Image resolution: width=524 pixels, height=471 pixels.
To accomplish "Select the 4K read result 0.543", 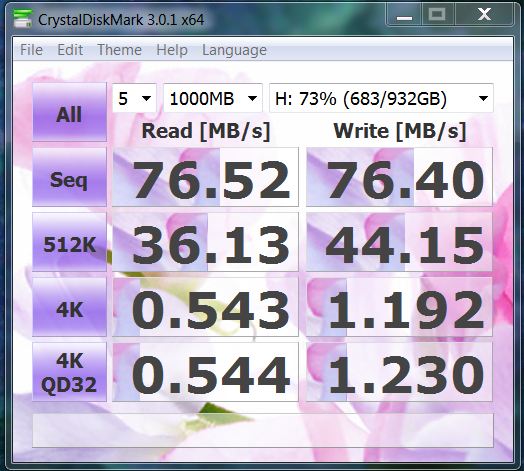I will [x=205, y=307].
